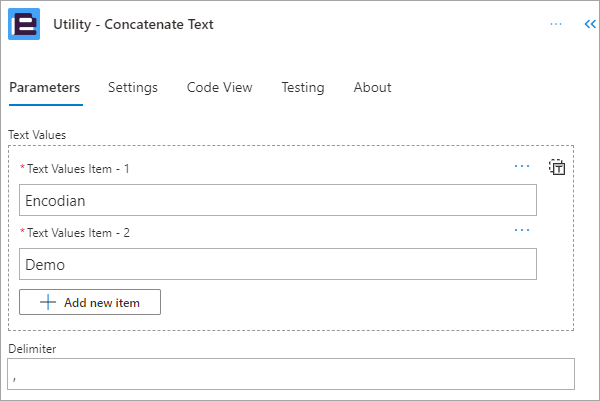The height and width of the screenshot is (401, 600).
Task: Switch to the Code View tab
Action: tap(220, 88)
